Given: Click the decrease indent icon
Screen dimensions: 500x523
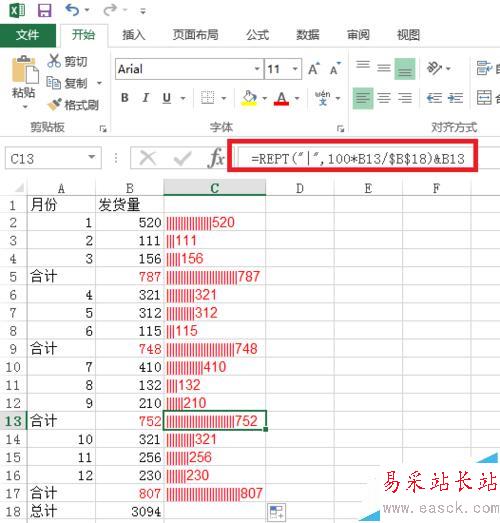Looking at the screenshot, I should click(434, 98).
